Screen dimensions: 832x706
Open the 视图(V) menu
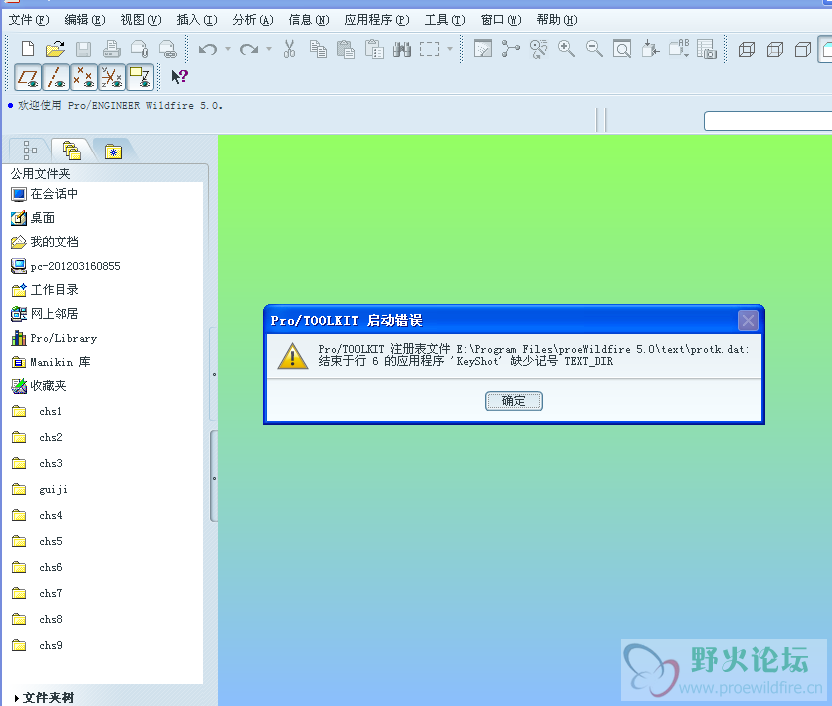coord(141,20)
